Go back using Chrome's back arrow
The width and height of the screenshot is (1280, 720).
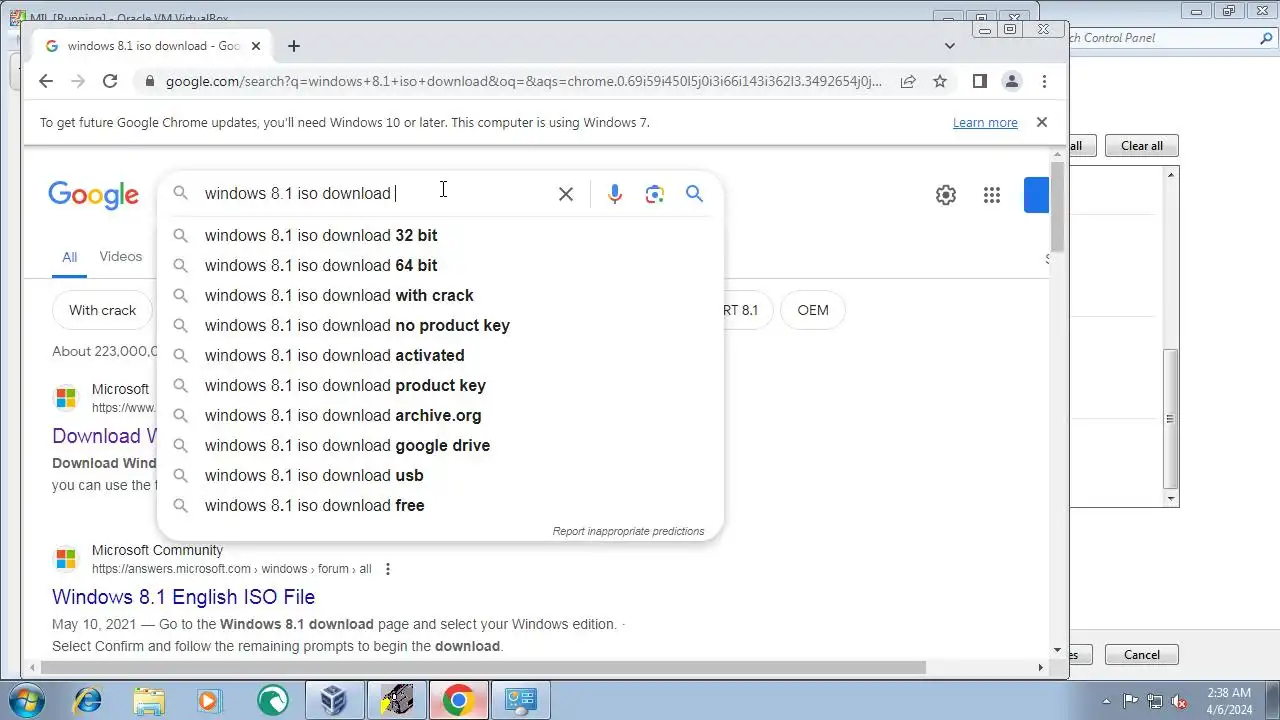click(x=46, y=81)
